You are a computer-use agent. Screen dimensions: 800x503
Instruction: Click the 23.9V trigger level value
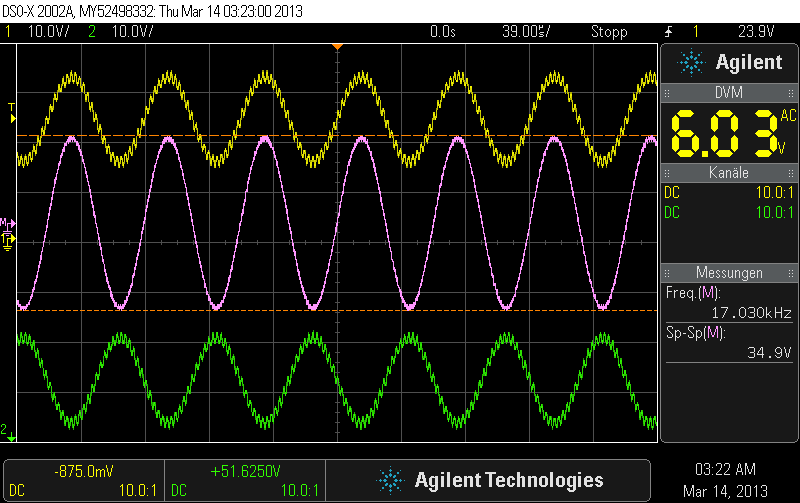tap(756, 32)
